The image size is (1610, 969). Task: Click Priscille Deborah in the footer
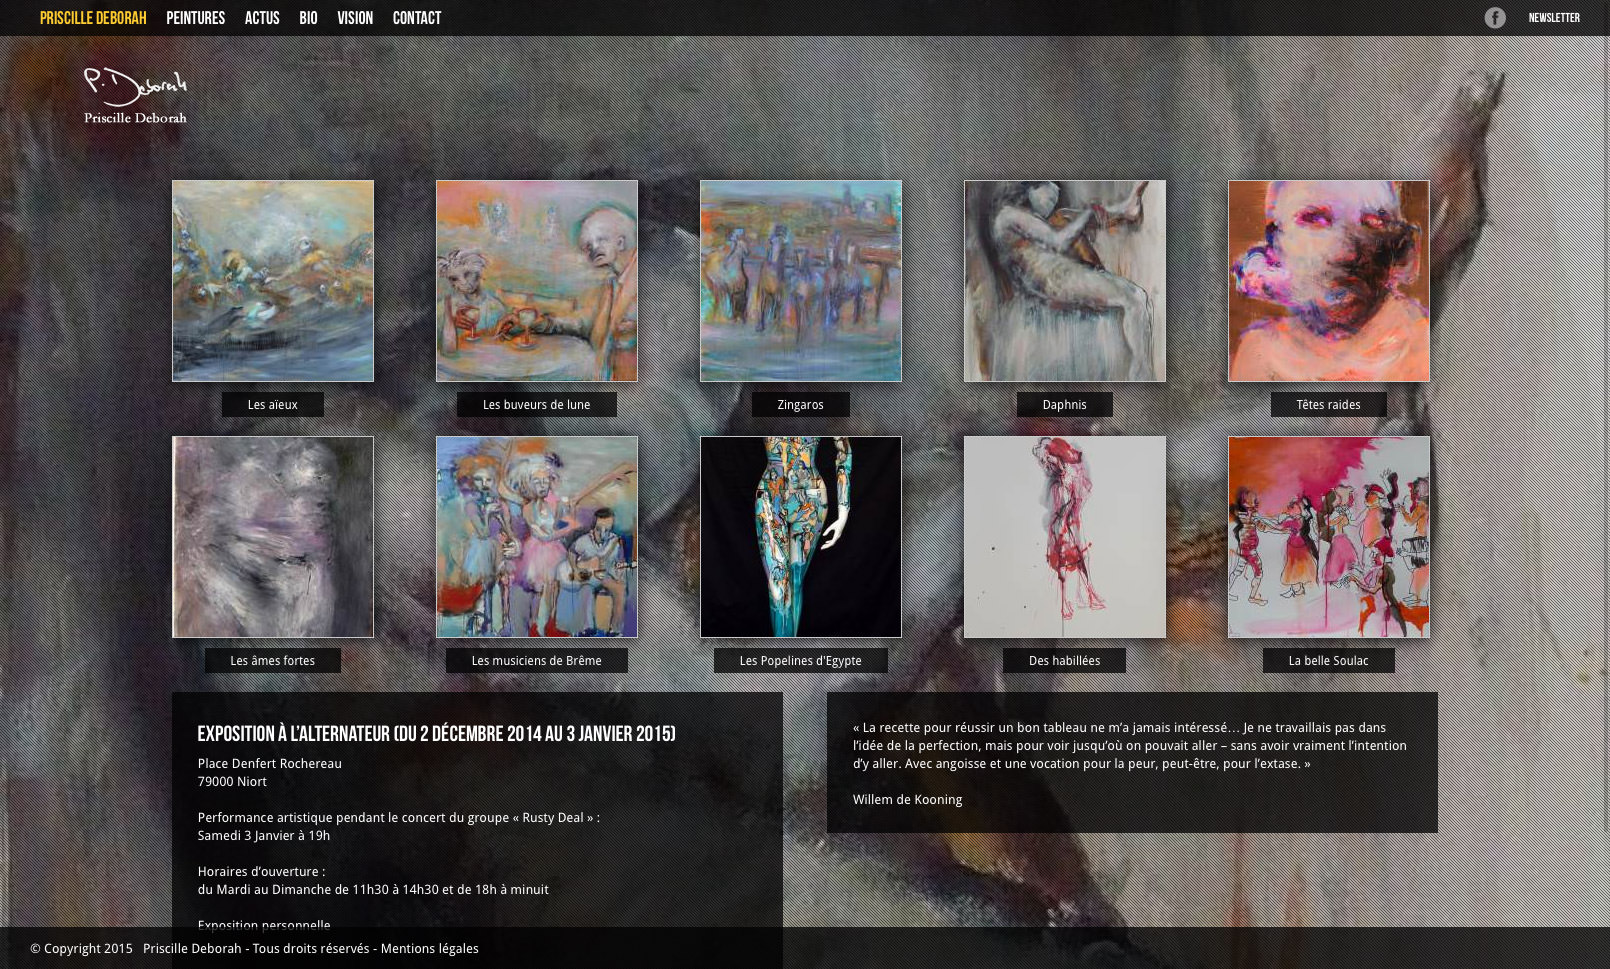(192, 949)
